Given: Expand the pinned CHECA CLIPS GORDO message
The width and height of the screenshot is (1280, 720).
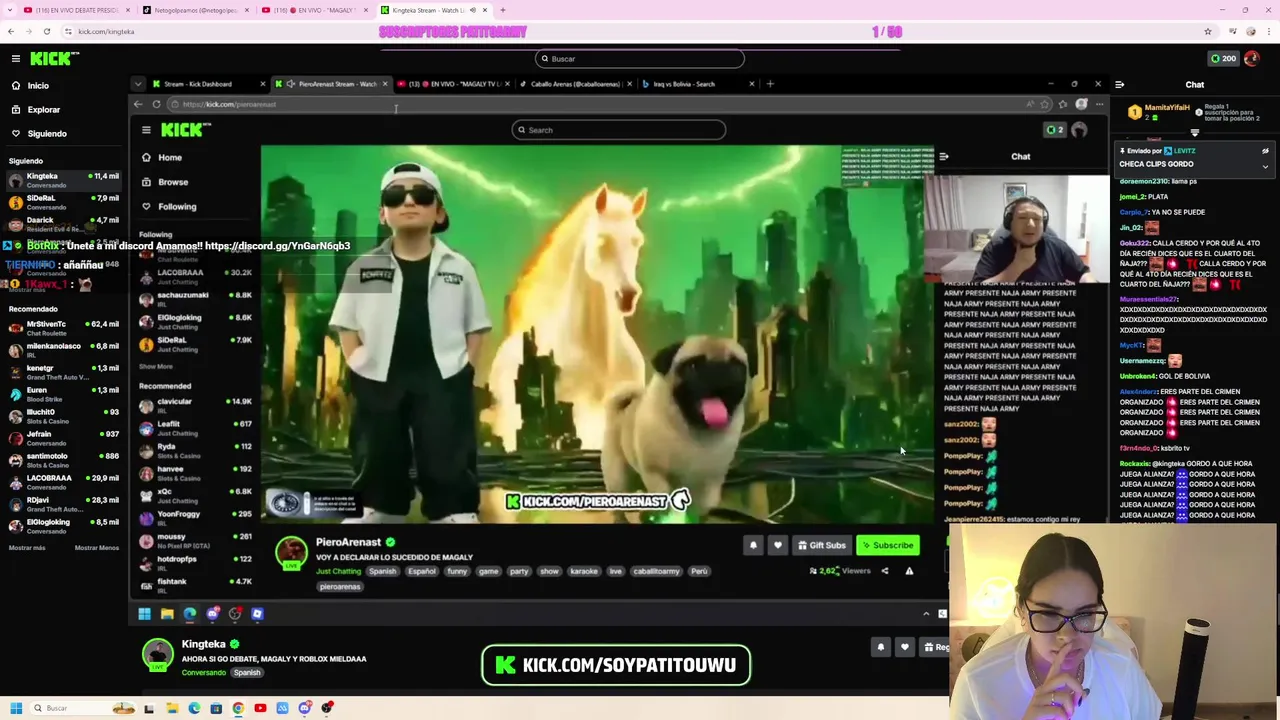Looking at the screenshot, I should click(x=1265, y=166).
